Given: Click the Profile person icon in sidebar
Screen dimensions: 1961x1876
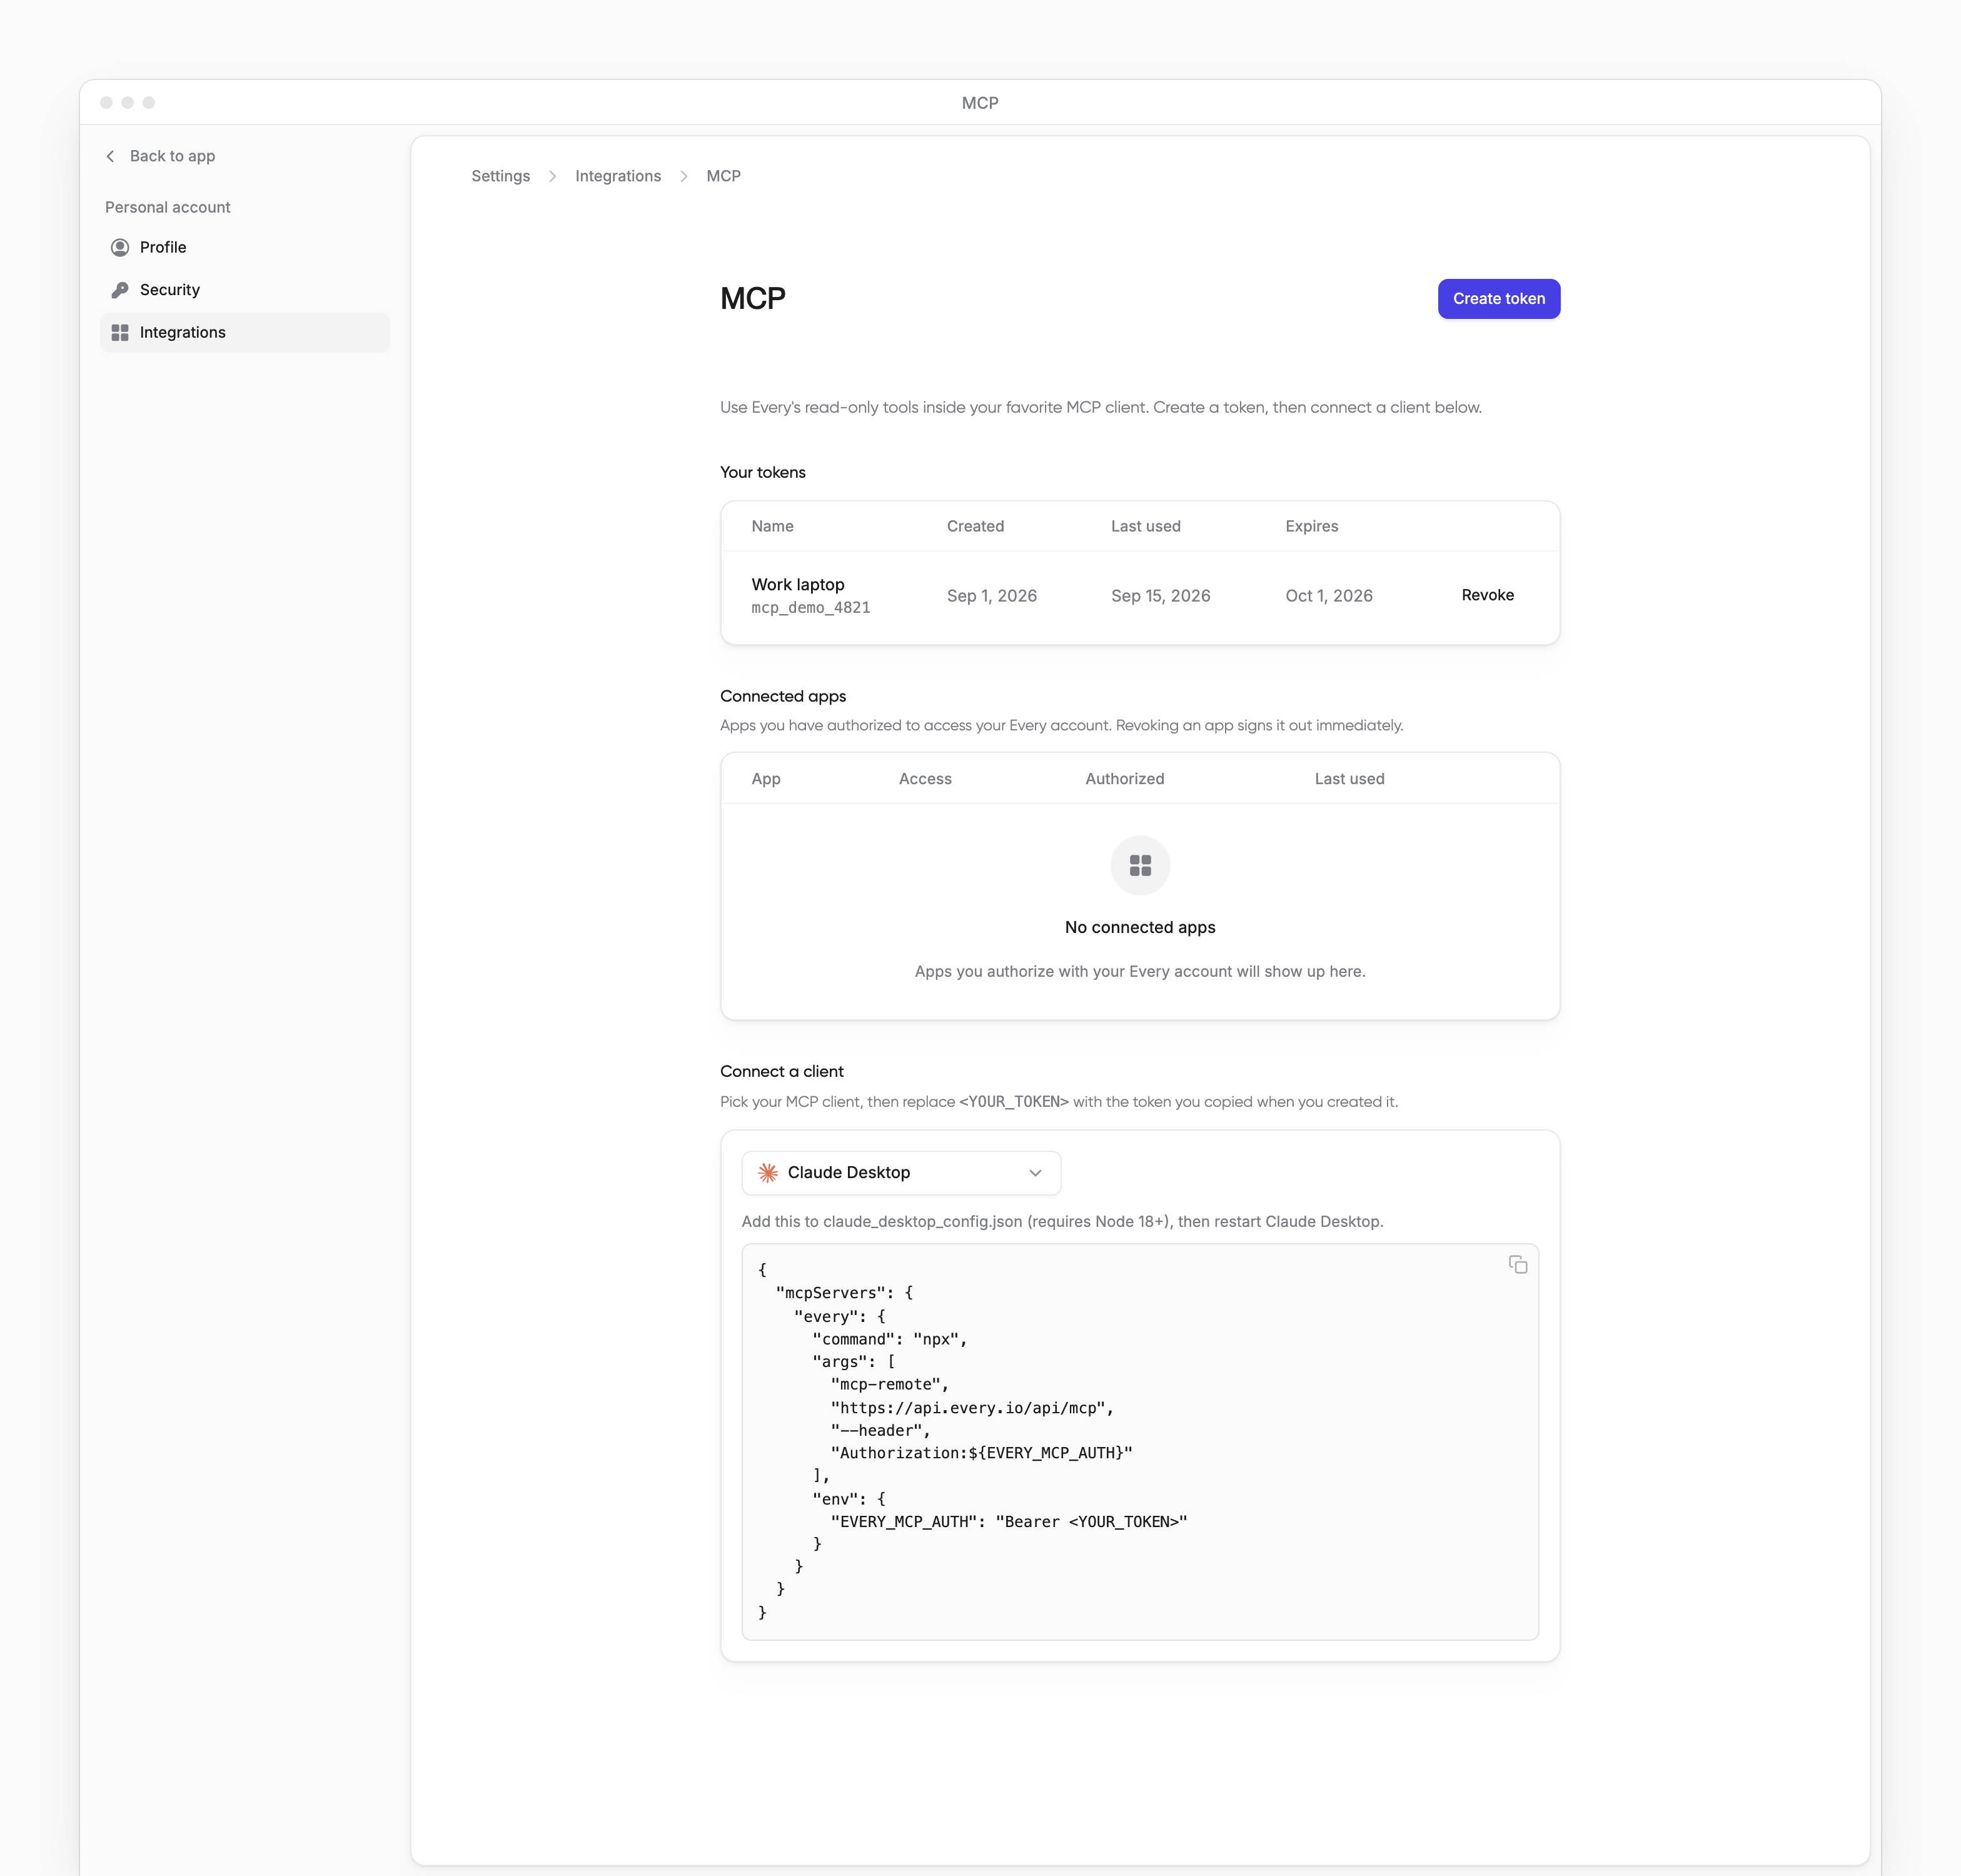Looking at the screenshot, I should tap(120, 247).
